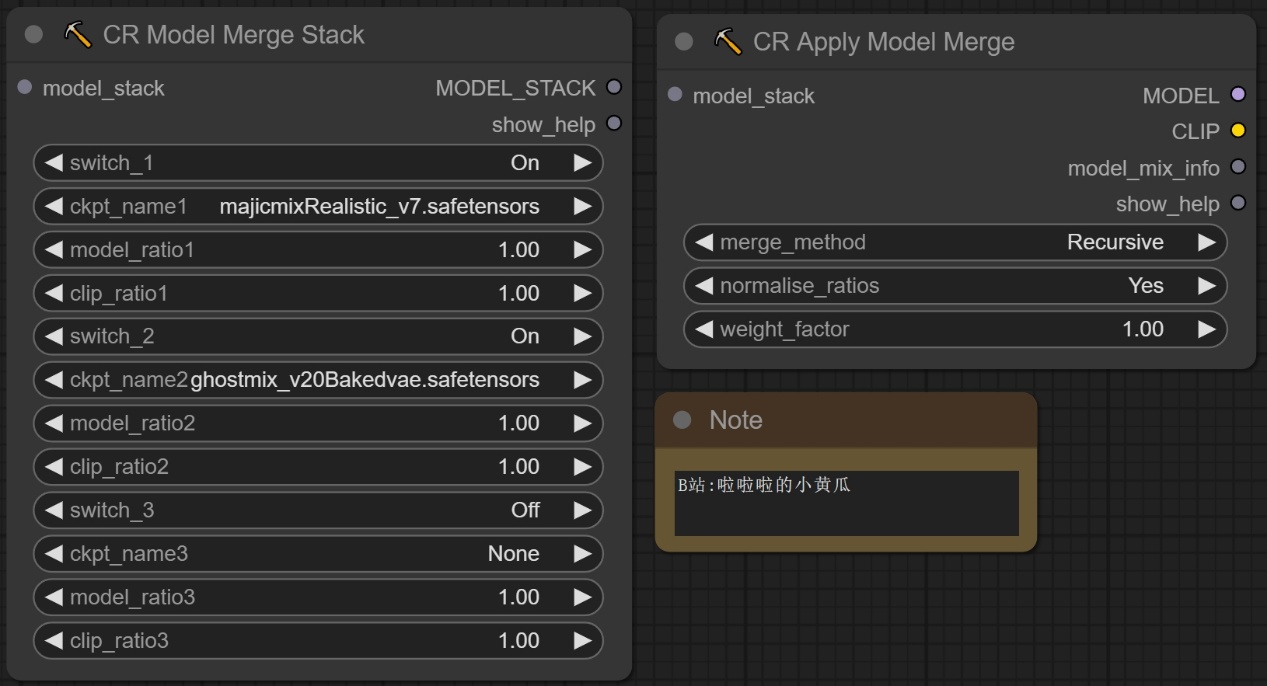Click the model_mix_info output port
This screenshot has width=1267, height=686.
coord(1238,167)
